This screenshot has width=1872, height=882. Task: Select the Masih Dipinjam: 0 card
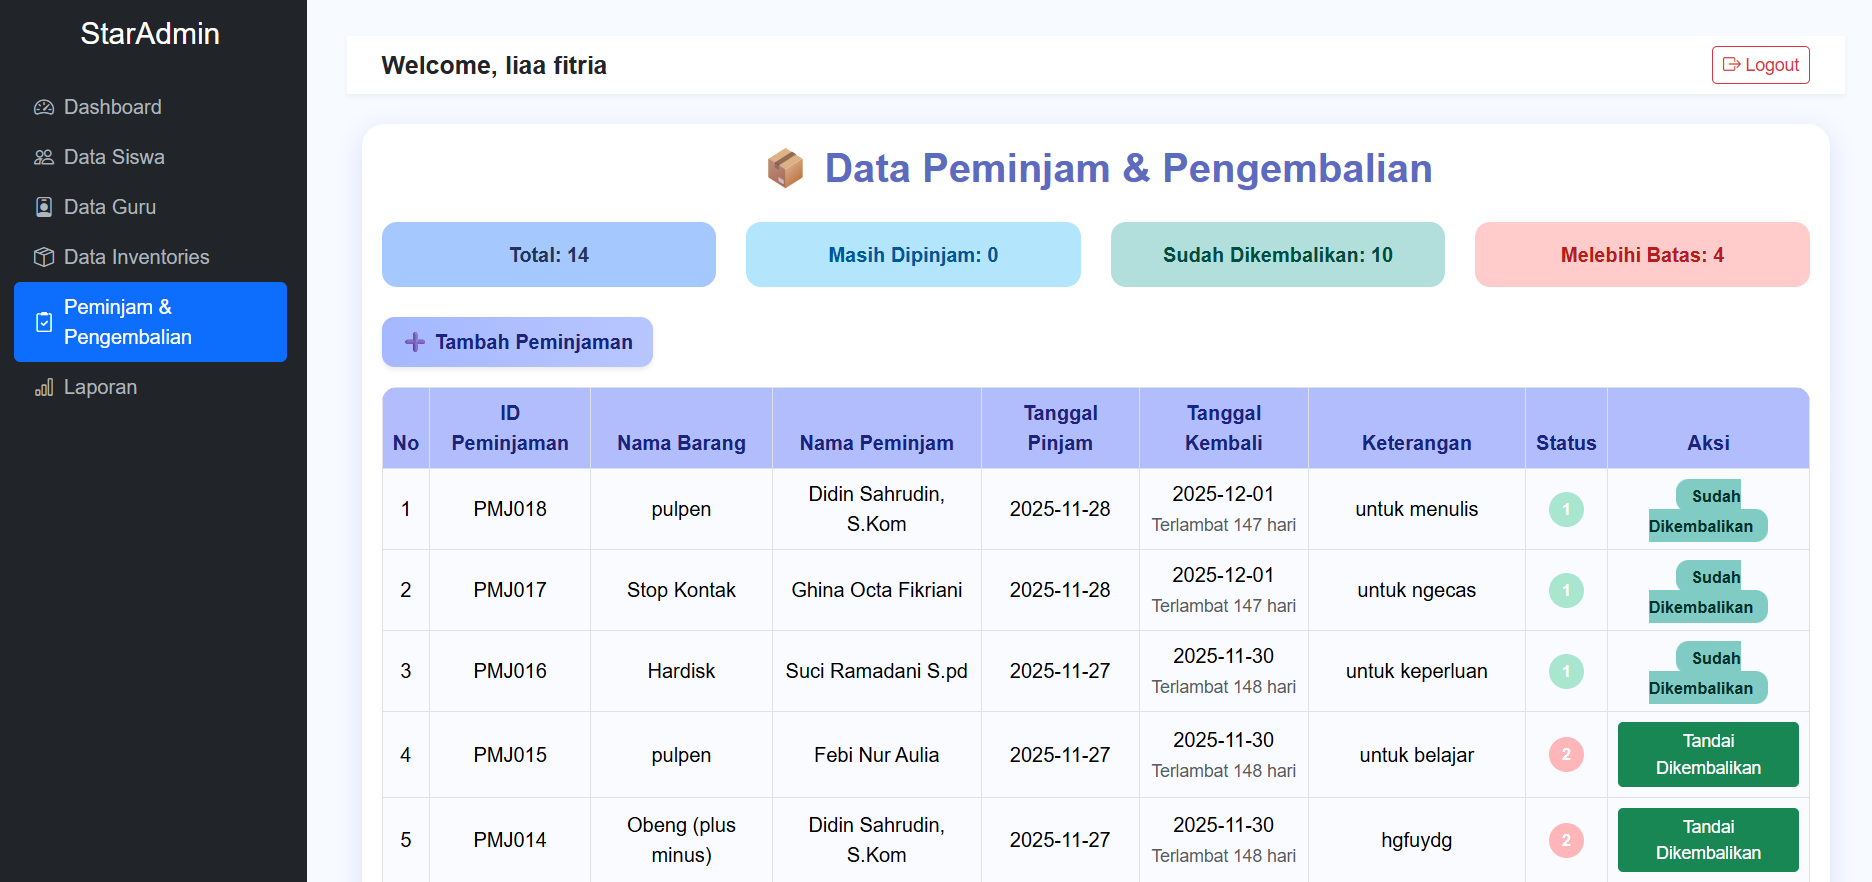point(913,255)
